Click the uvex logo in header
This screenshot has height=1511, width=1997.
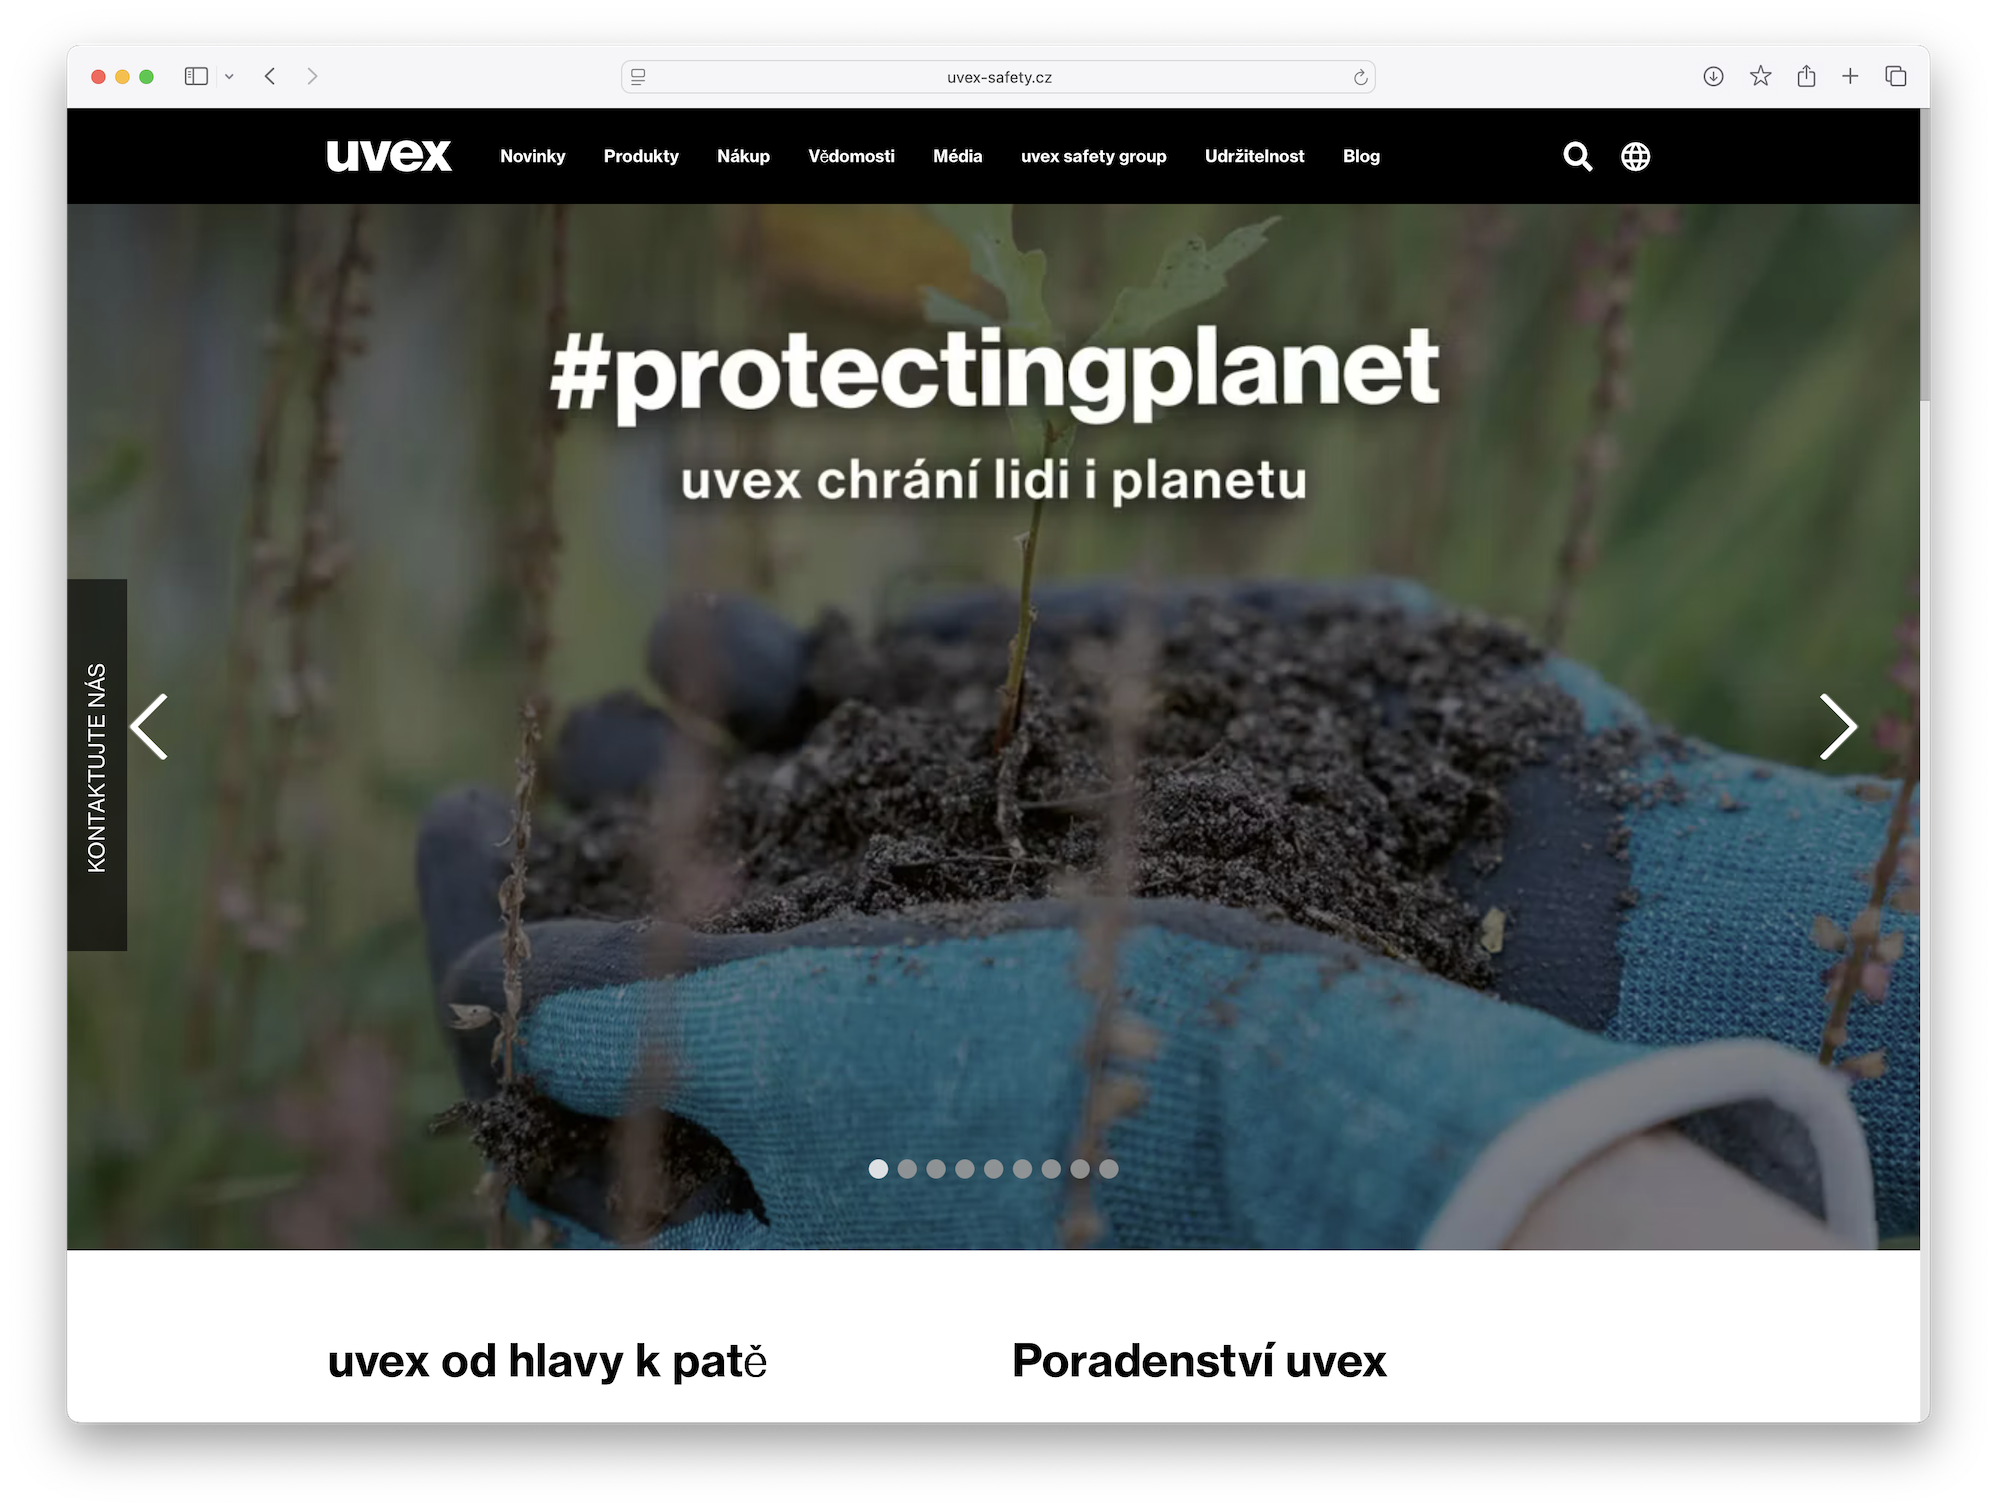point(389,155)
